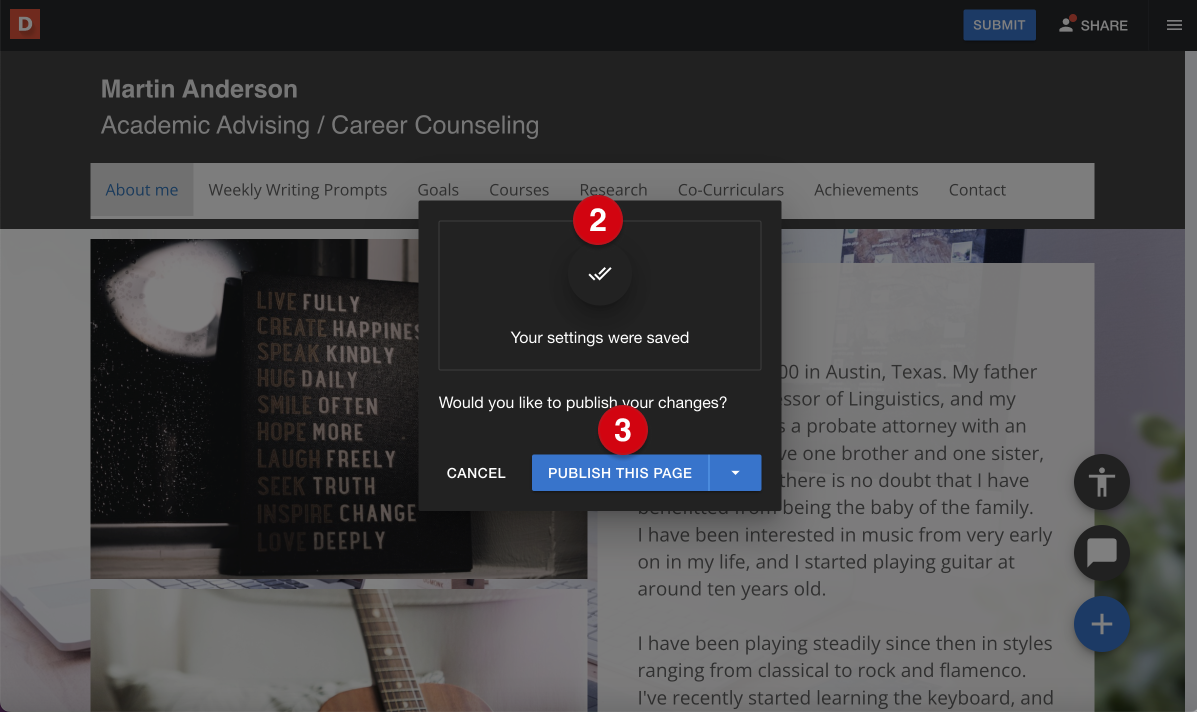Switch to the About me tab
Viewport: 1197px width, 712px height.
tap(141, 190)
